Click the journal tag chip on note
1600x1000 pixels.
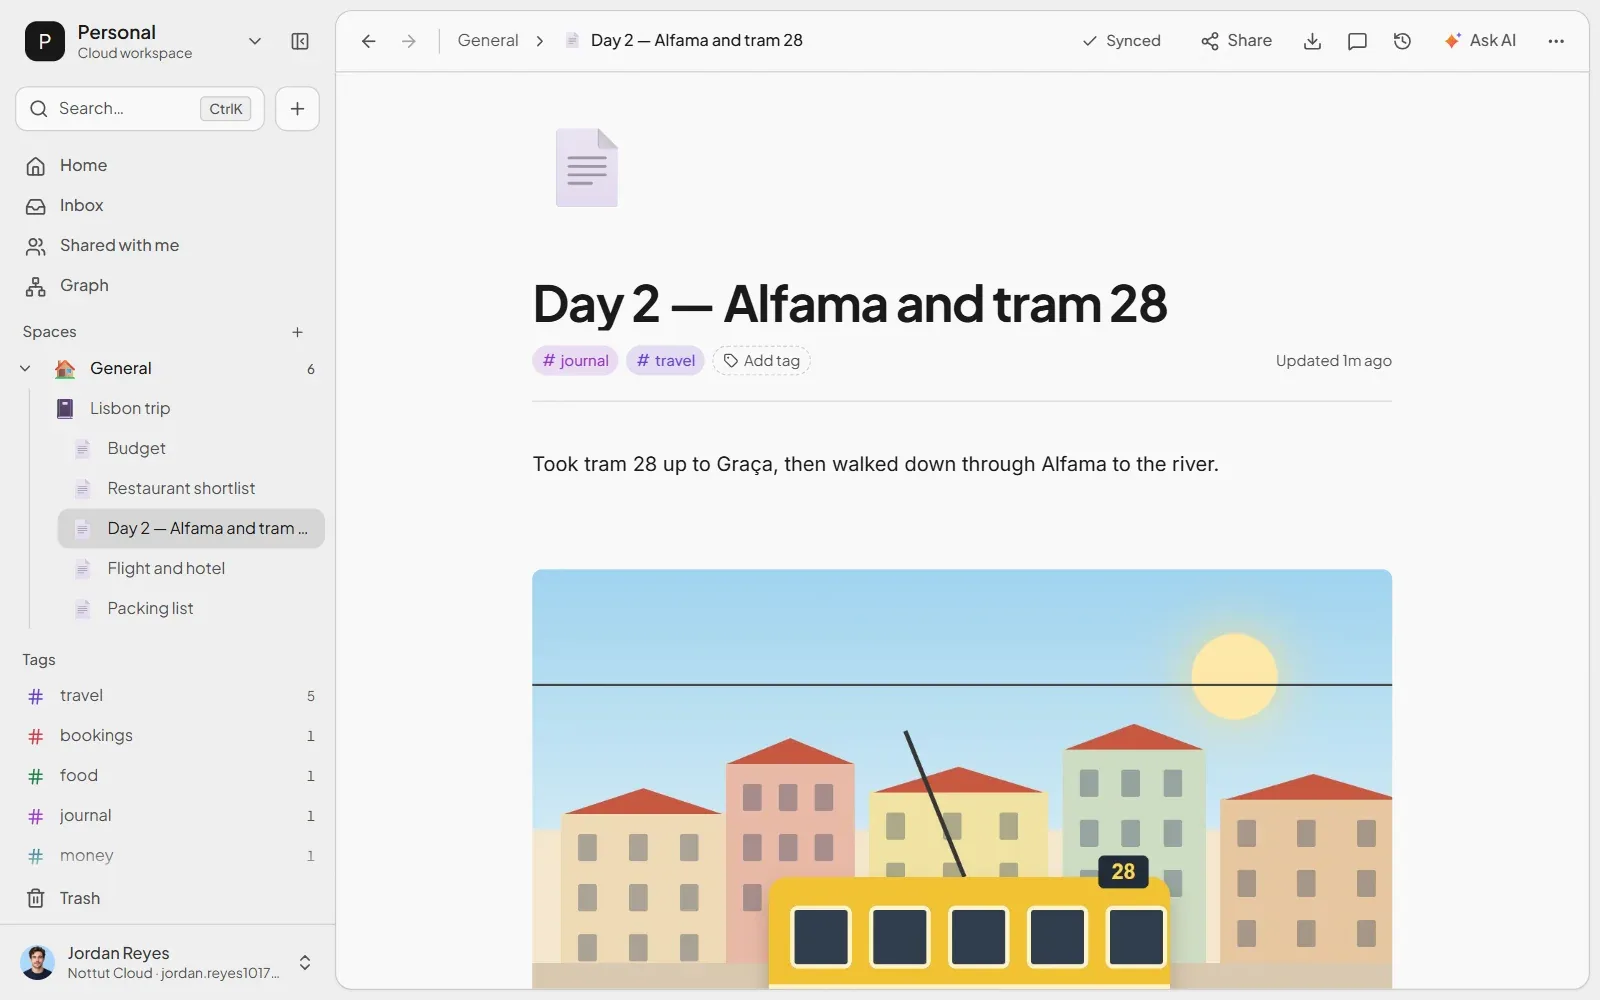(x=575, y=361)
